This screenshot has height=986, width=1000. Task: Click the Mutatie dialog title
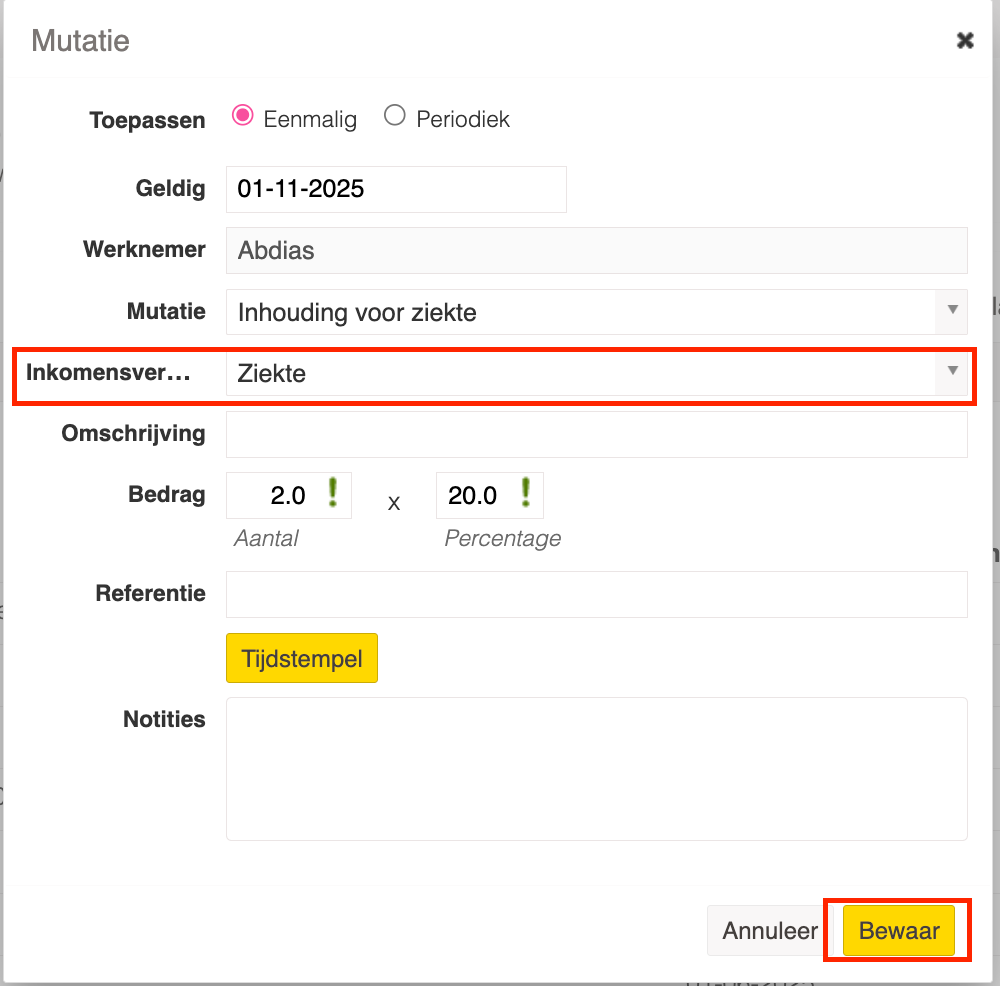tap(81, 41)
